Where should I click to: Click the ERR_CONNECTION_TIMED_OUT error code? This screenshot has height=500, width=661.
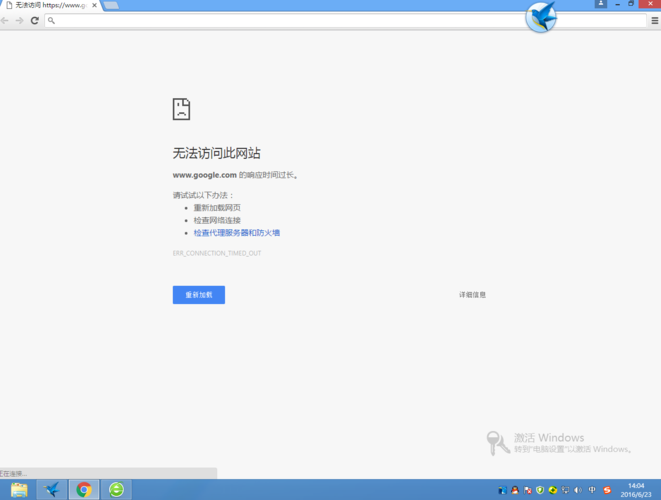pyautogui.click(x=217, y=253)
